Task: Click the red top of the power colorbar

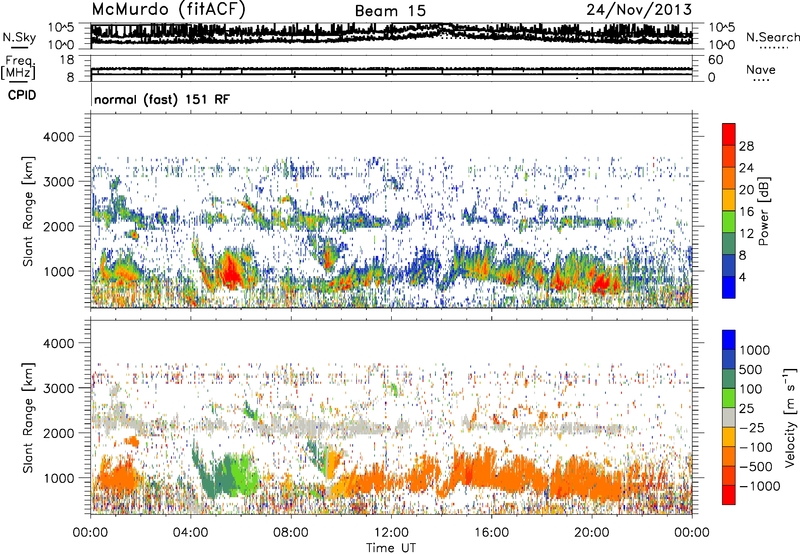Action: [729, 134]
